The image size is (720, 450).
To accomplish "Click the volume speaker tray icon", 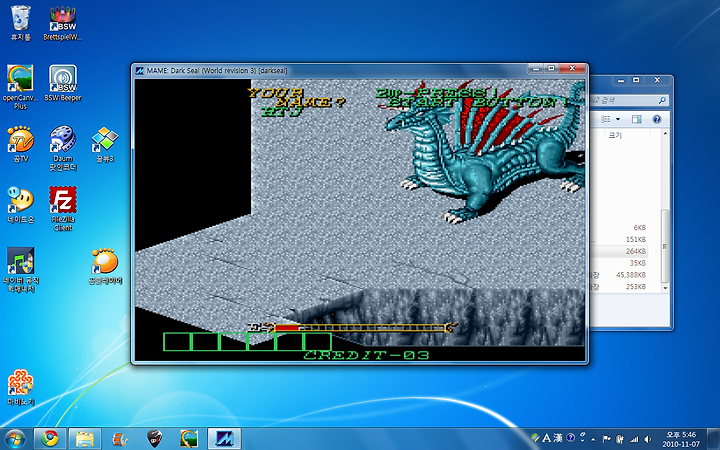I will (x=647, y=439).
